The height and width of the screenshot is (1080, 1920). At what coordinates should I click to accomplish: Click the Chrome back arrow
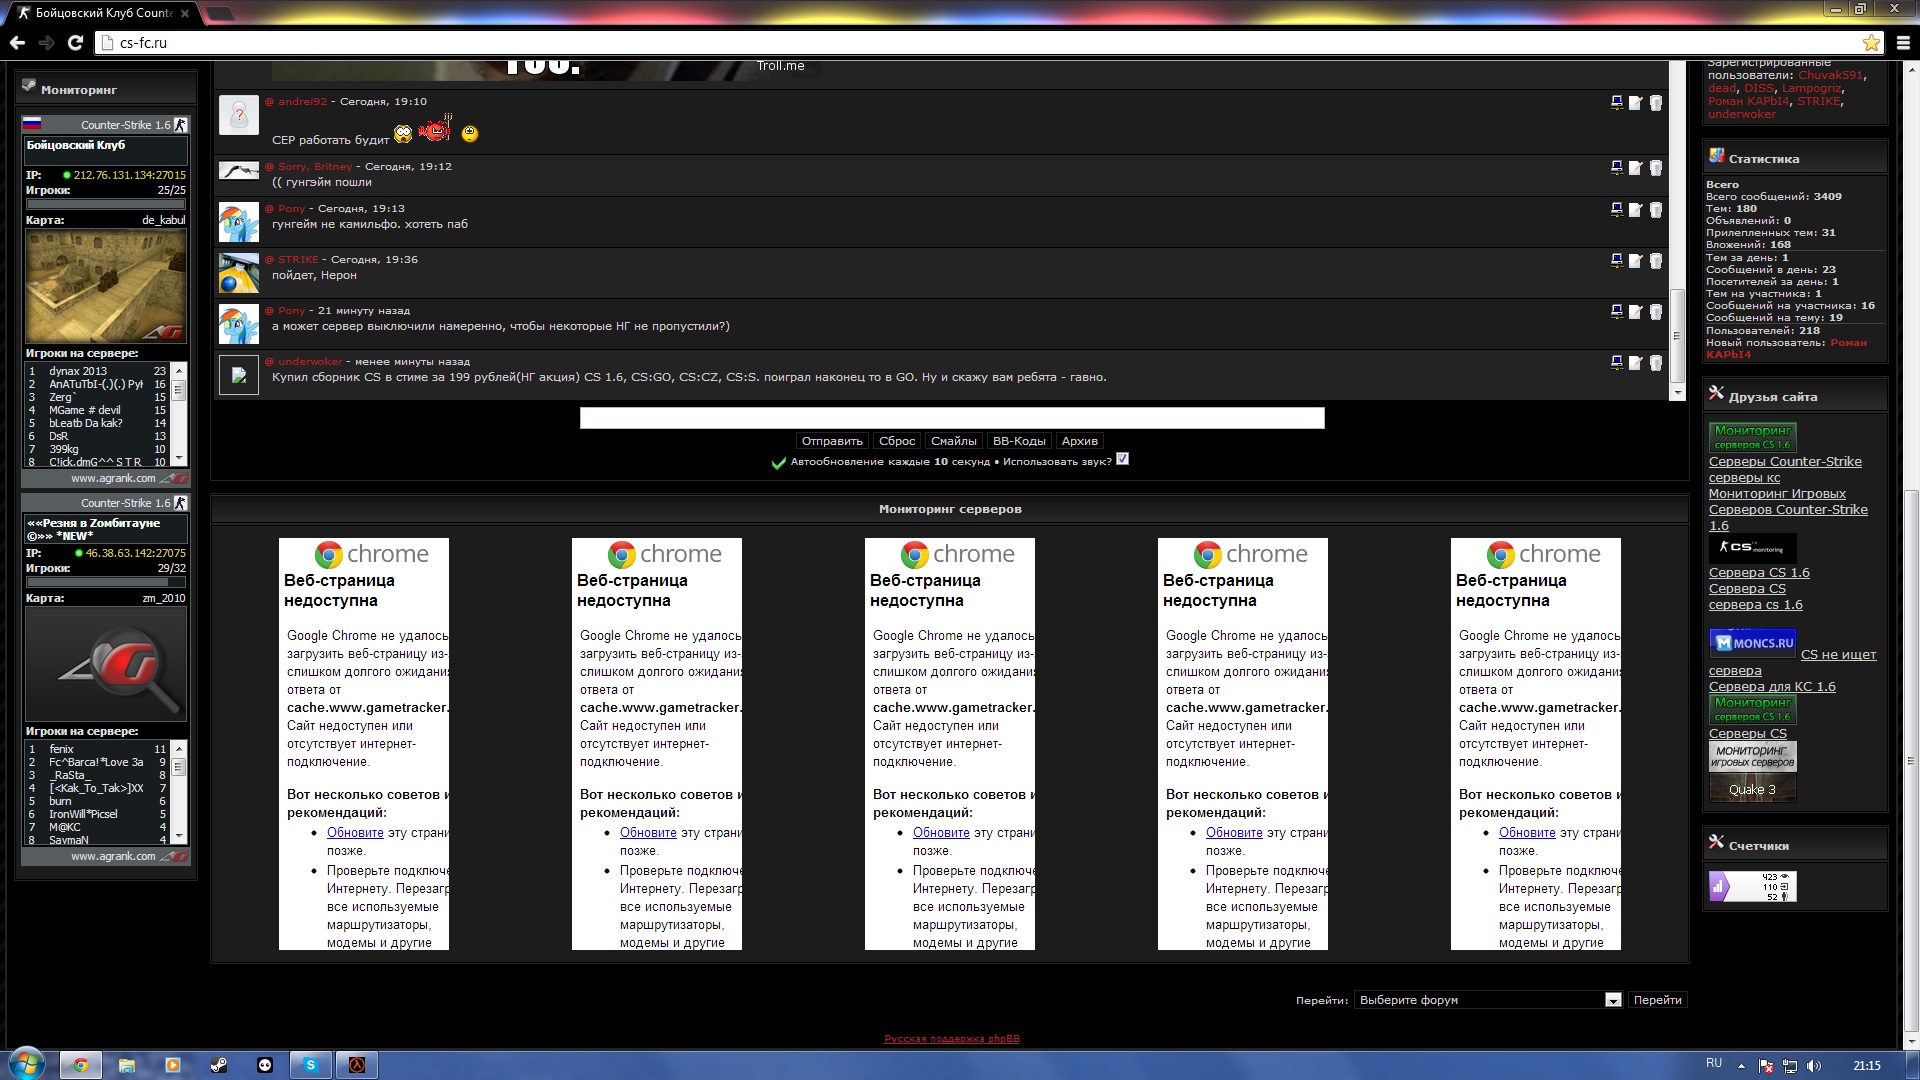tap(17, 43)
